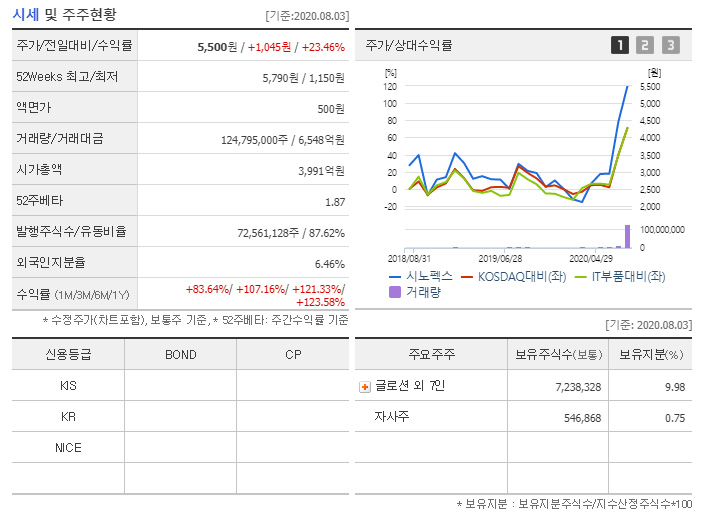Click the 액면가 row label

point(34,107)
